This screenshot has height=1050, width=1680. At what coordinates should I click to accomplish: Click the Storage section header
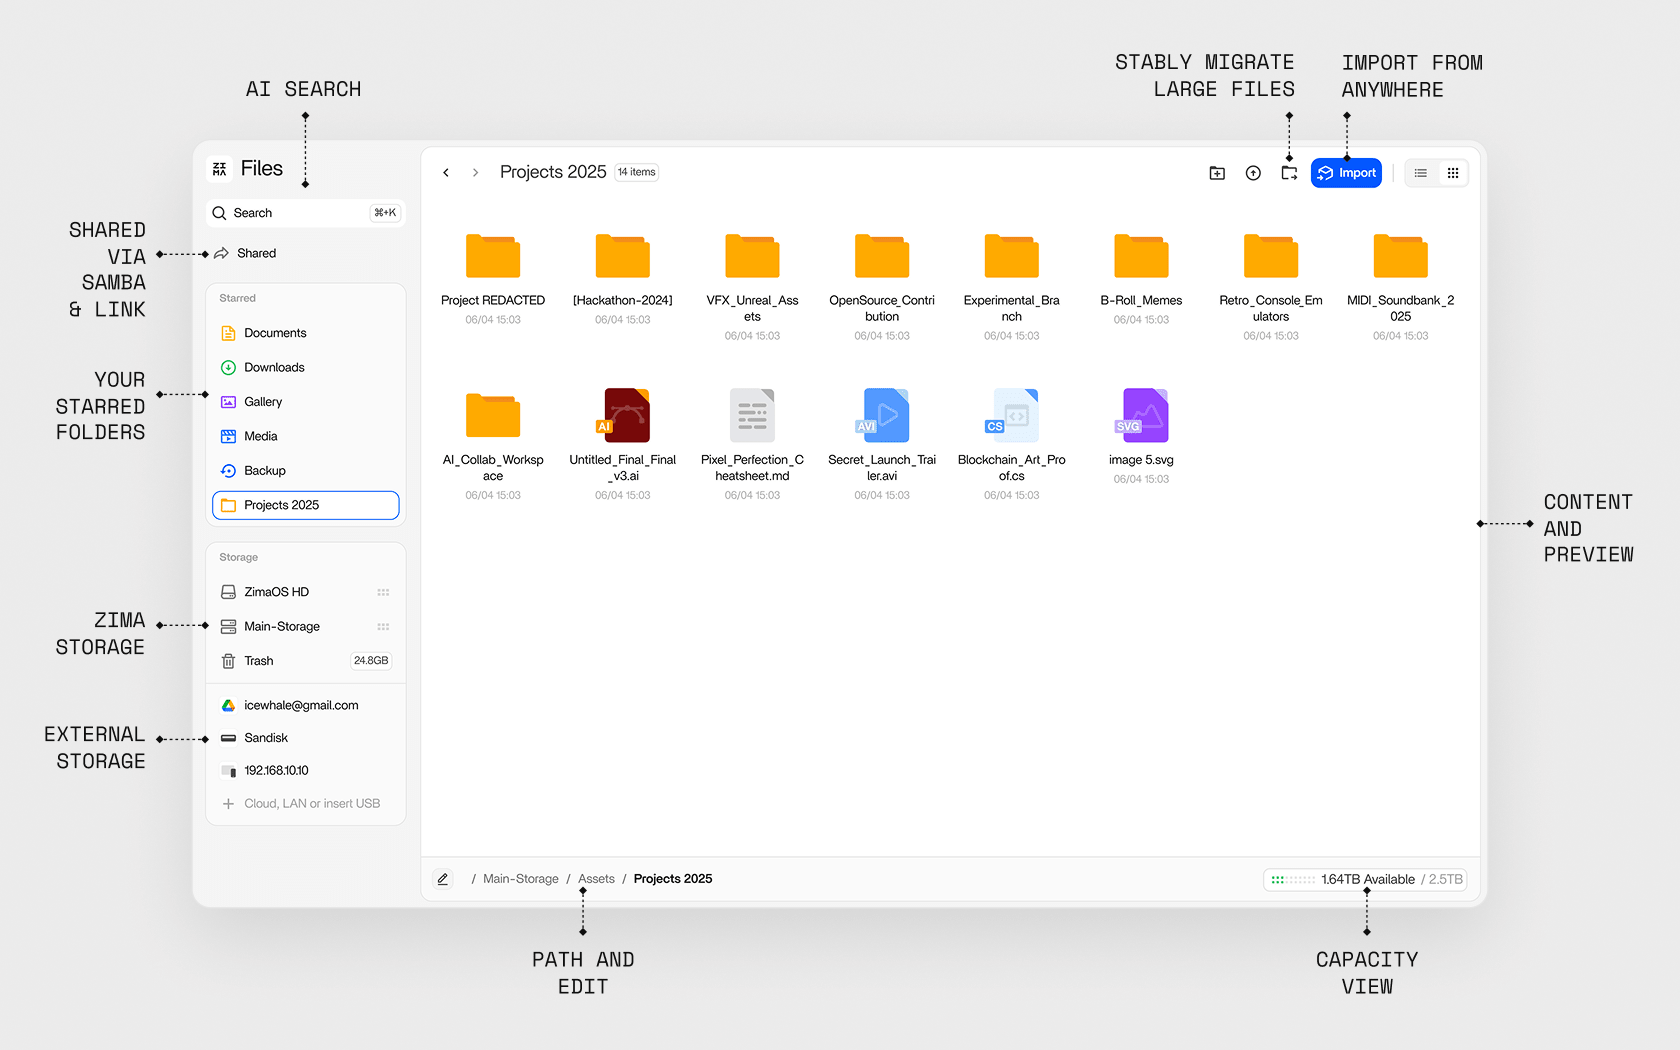[x=239, y=557]
